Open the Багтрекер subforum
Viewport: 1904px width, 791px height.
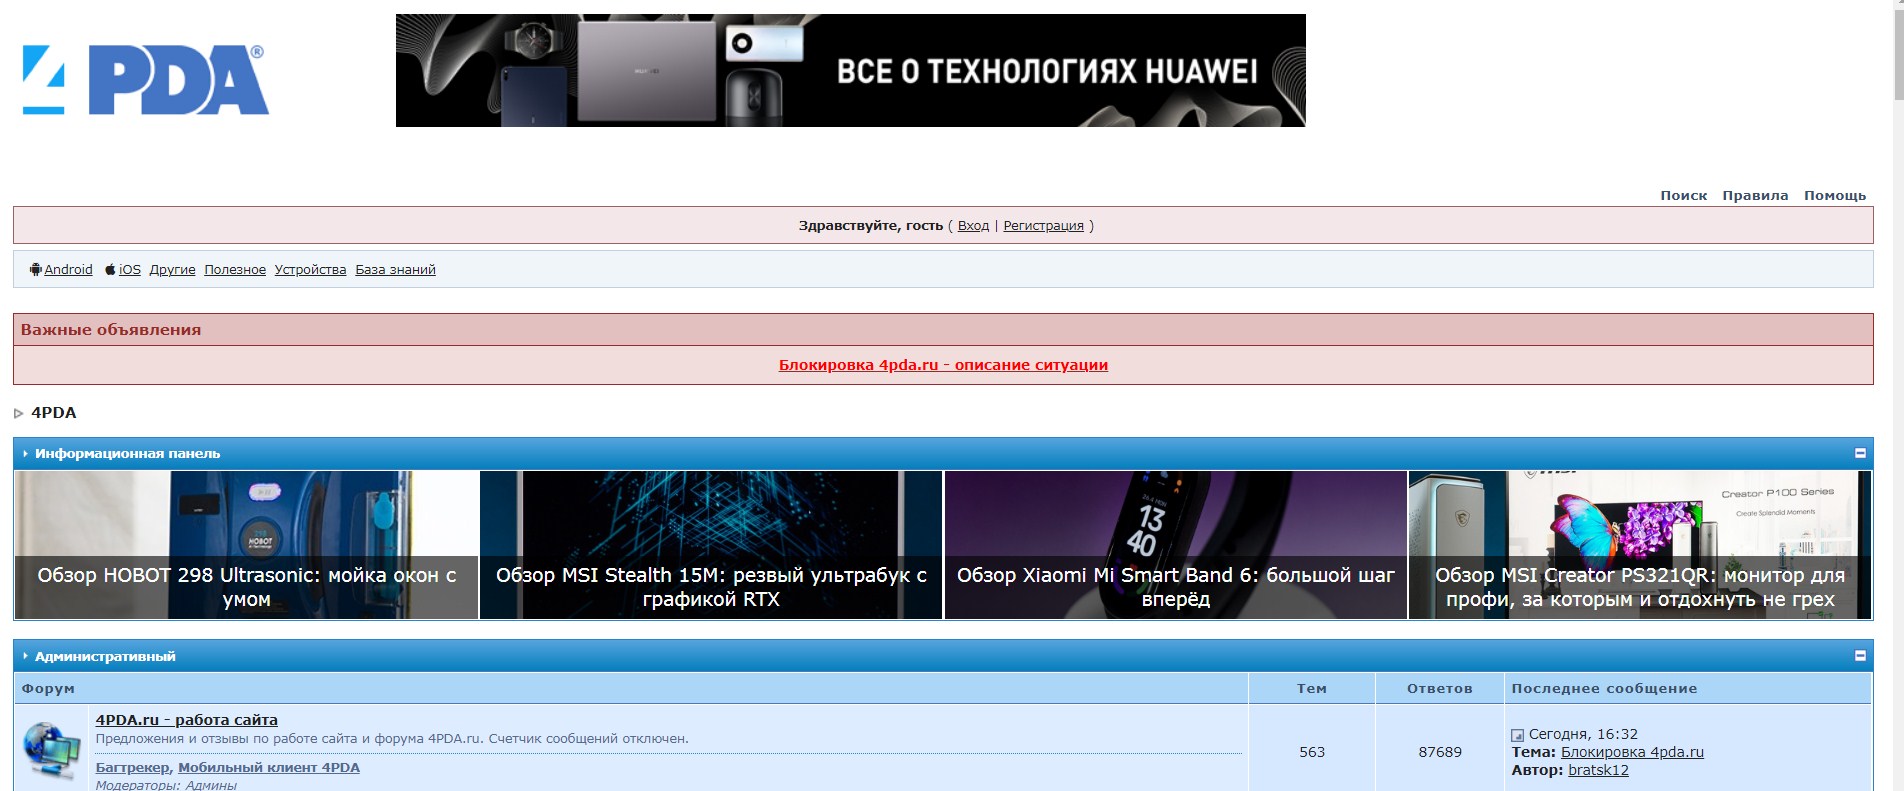tap(133, 768)
